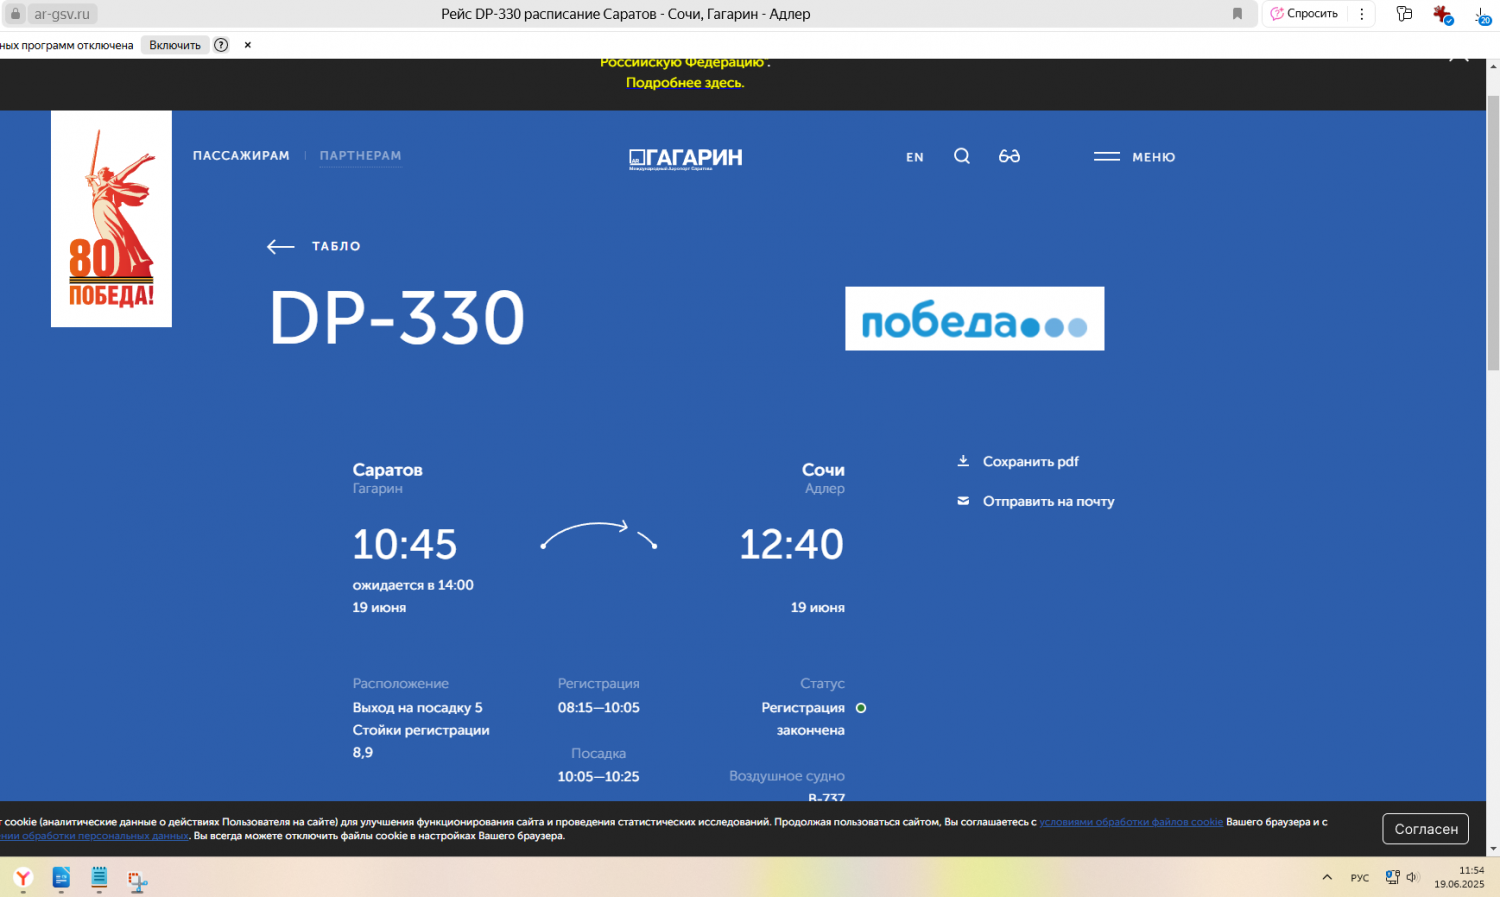Click the arrival time 12:40

(x=791, y=545)
